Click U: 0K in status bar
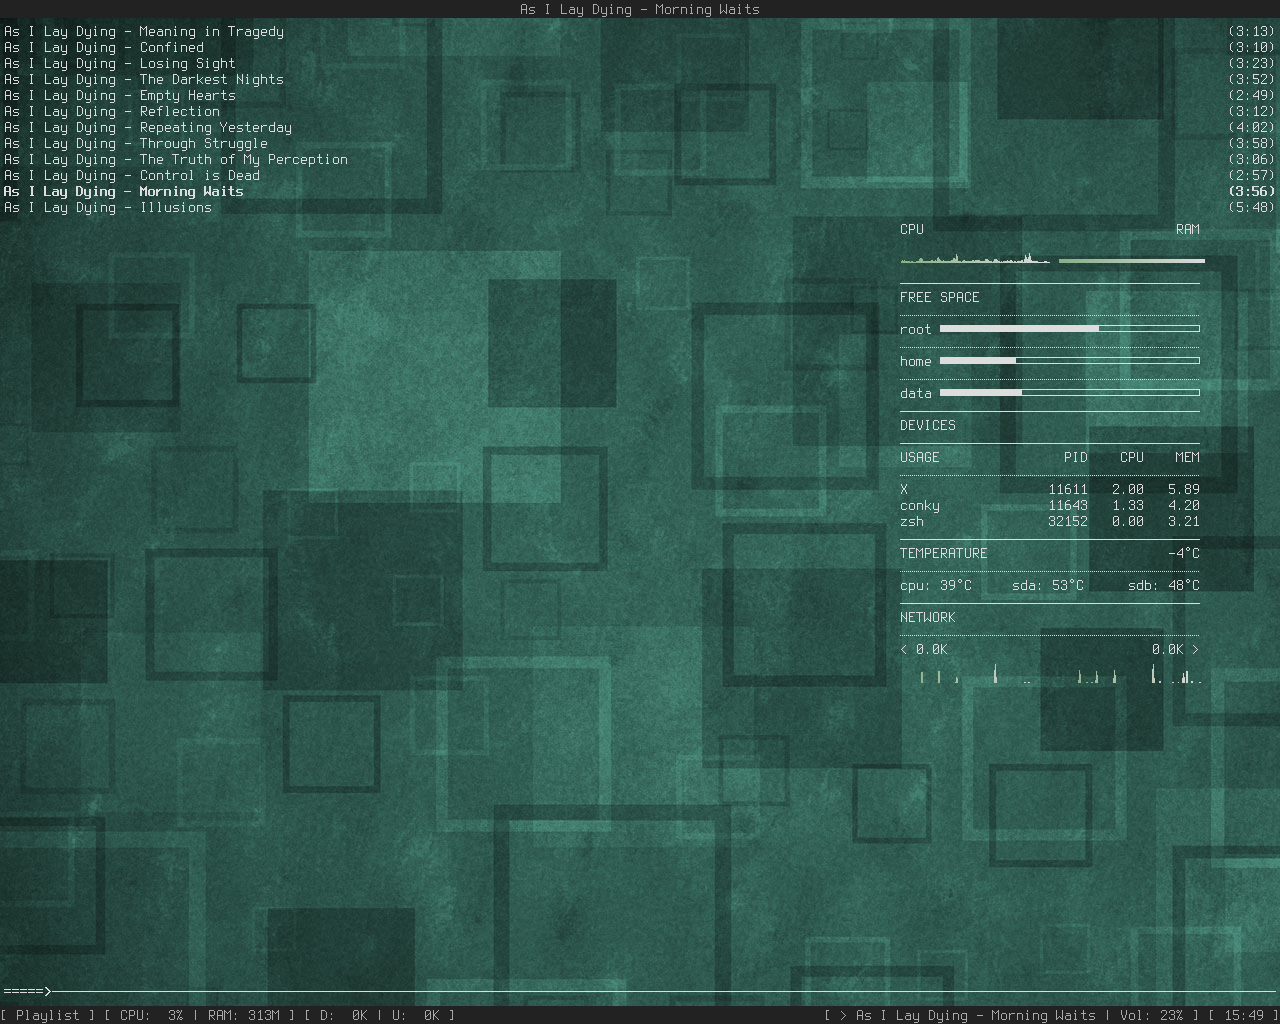Viewport: 1280px width, 1024px height. pyautogui.click(x=416, y=1016)
